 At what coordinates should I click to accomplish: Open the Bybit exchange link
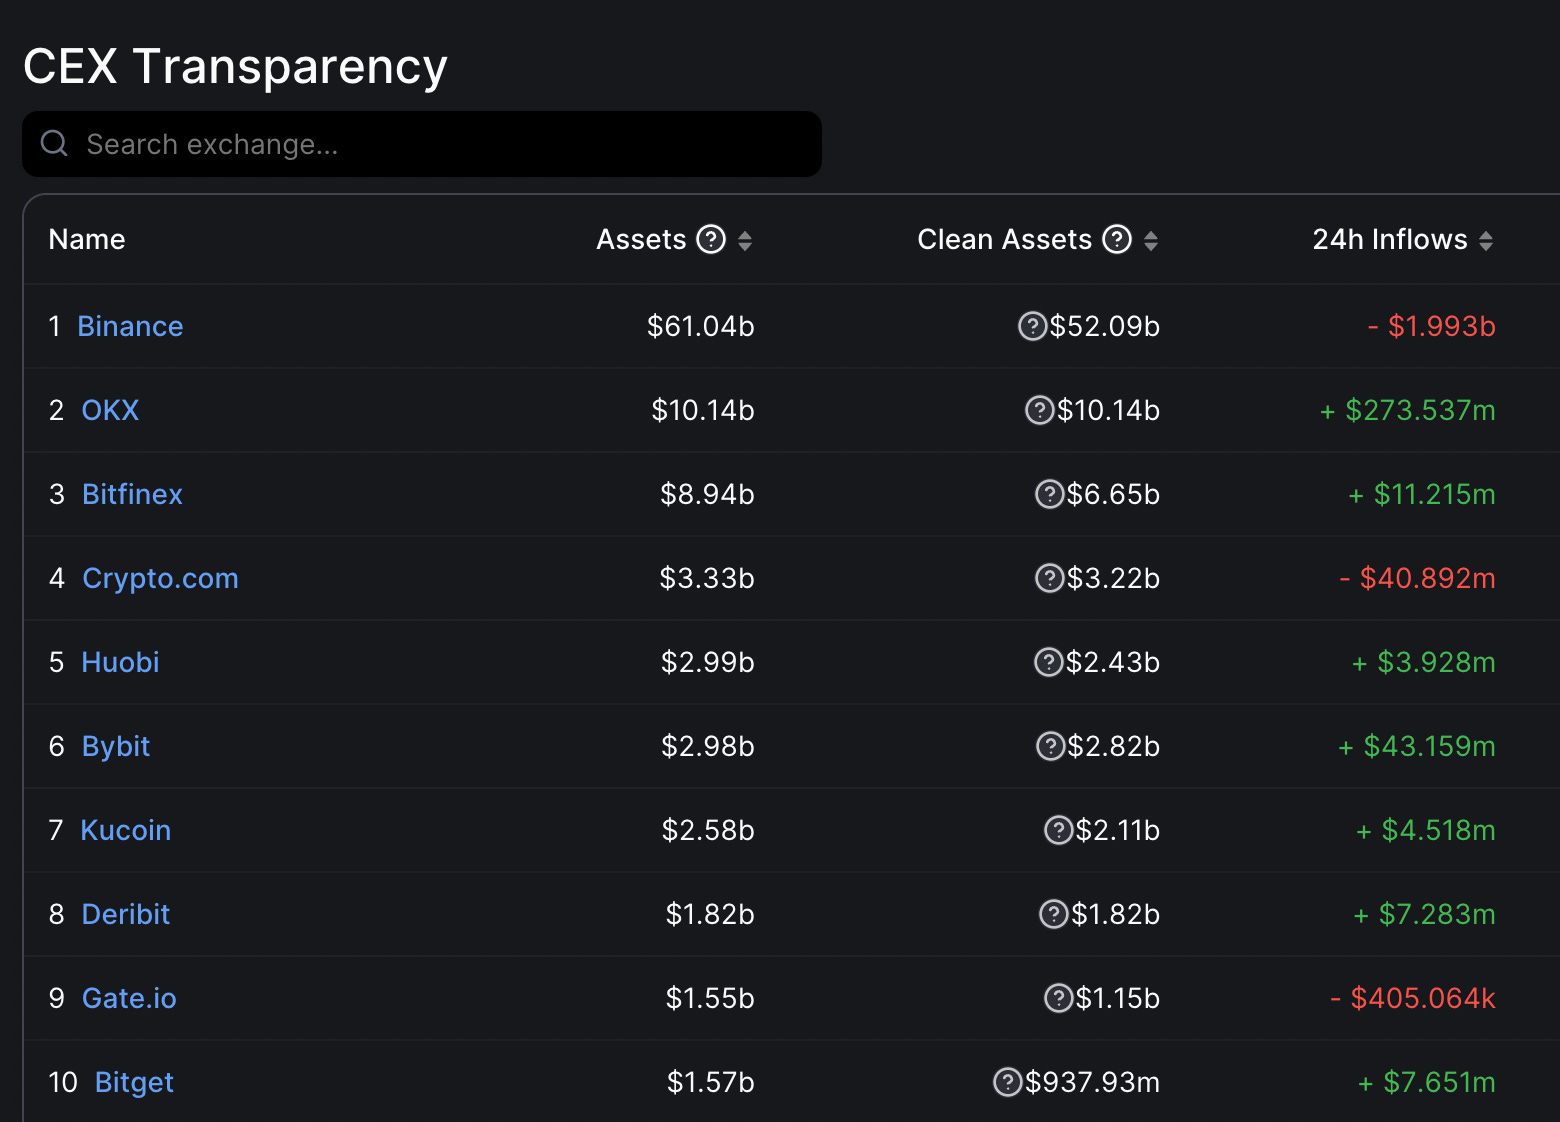pyautogui.click(x=116, y=747)
